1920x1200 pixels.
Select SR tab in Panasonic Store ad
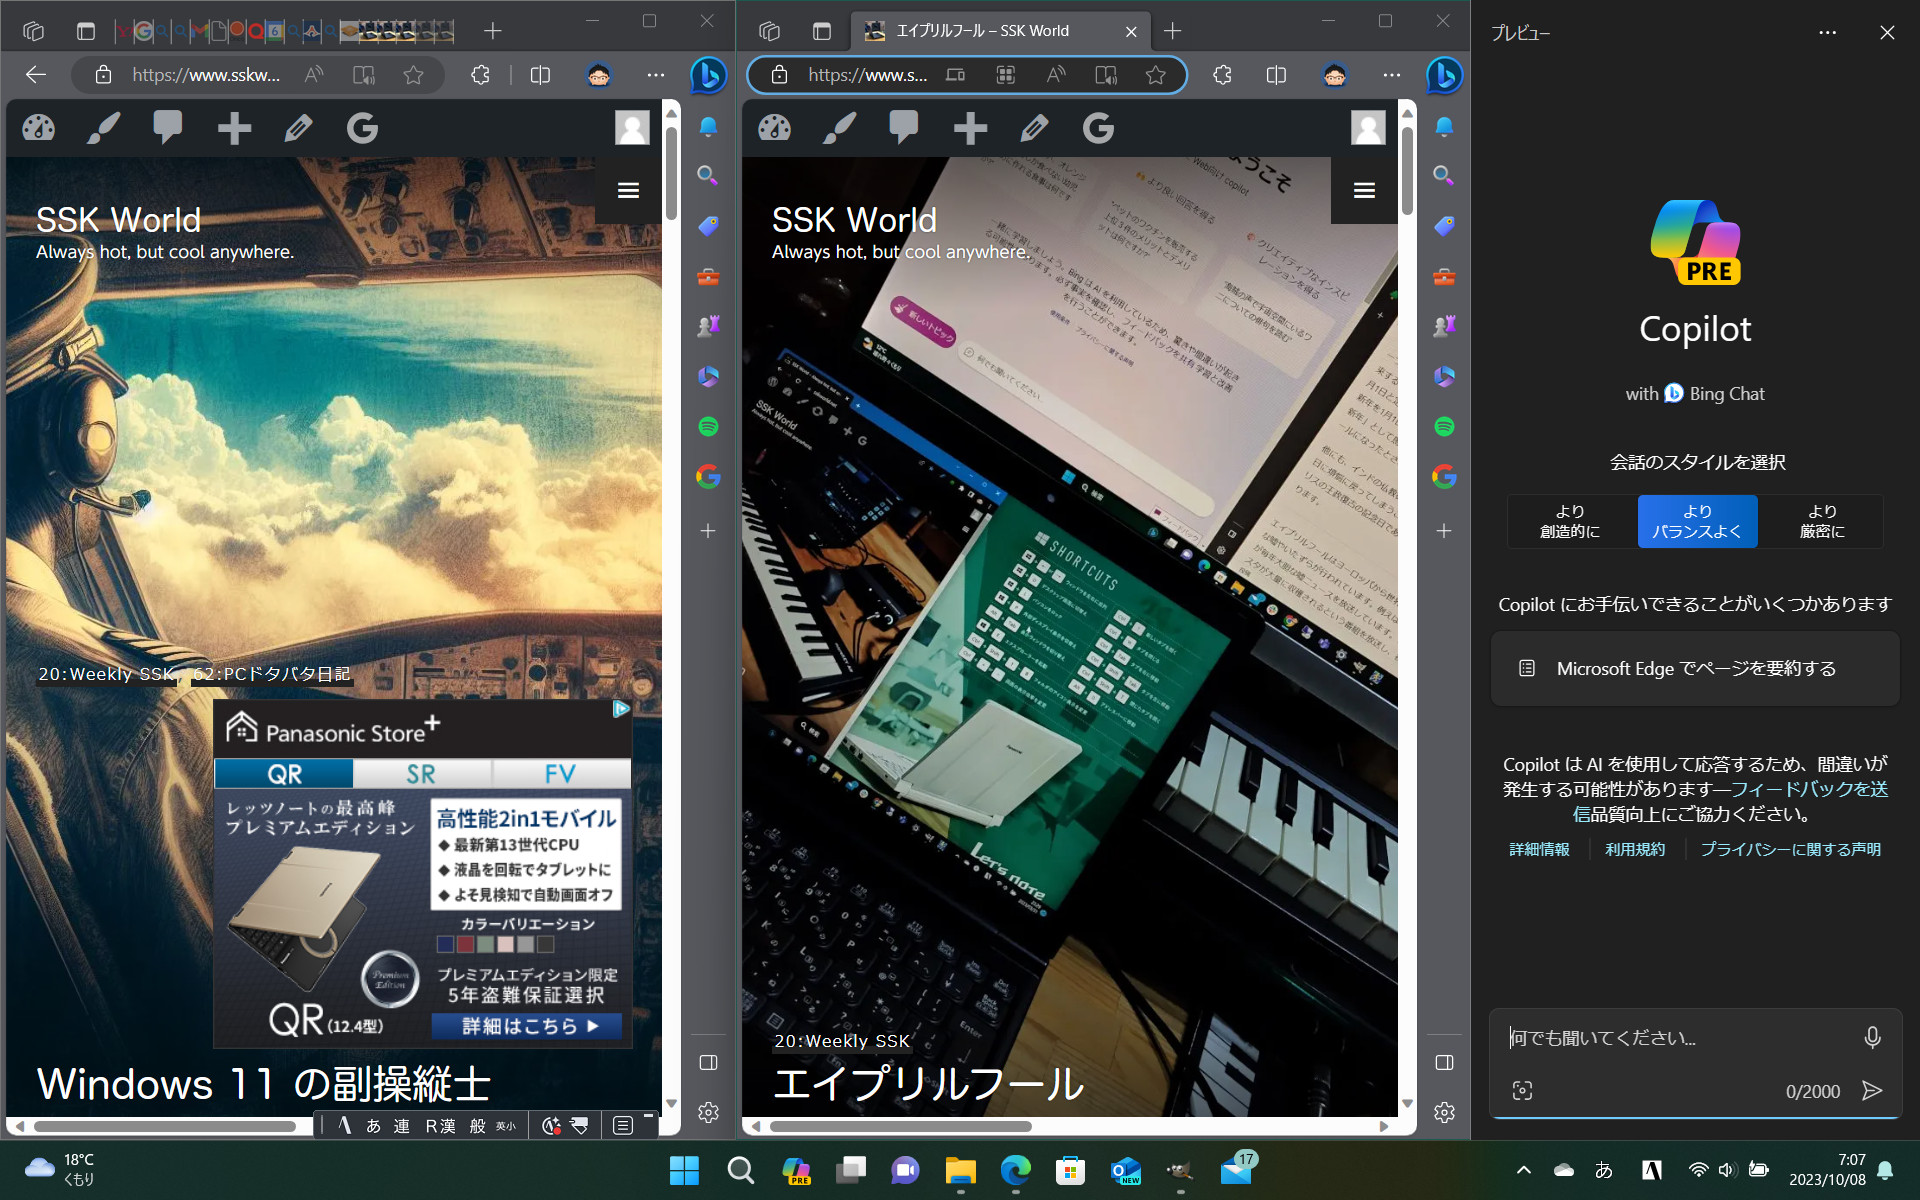point(421,774)
